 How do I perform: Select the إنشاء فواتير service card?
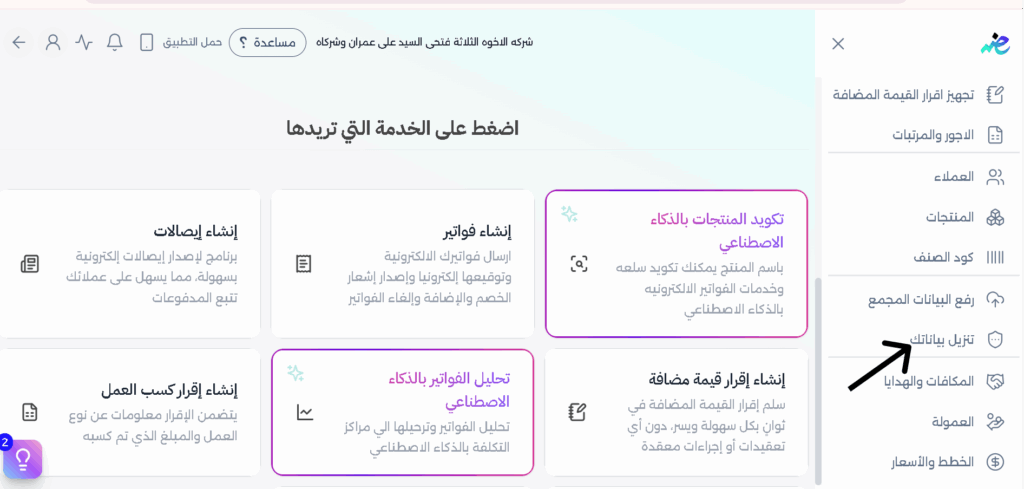[x=402, y=264]
